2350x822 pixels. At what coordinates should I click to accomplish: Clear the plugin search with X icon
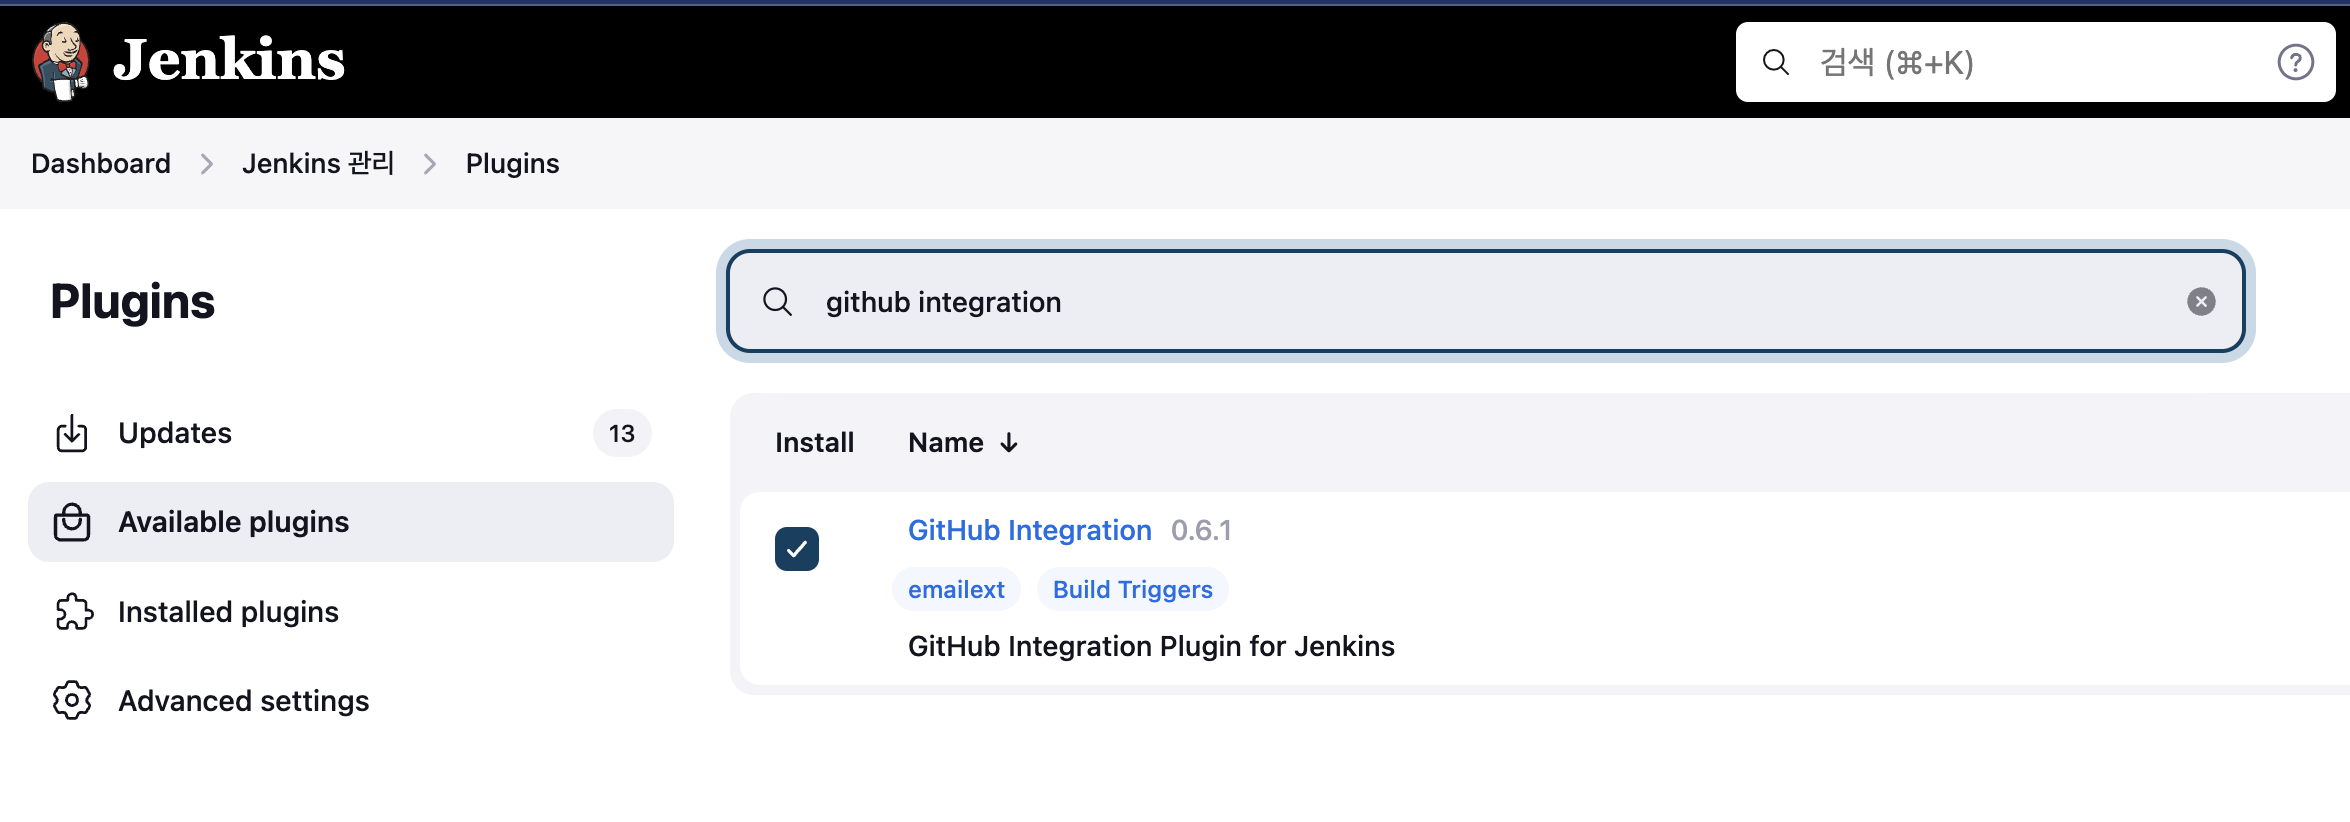2200,302
